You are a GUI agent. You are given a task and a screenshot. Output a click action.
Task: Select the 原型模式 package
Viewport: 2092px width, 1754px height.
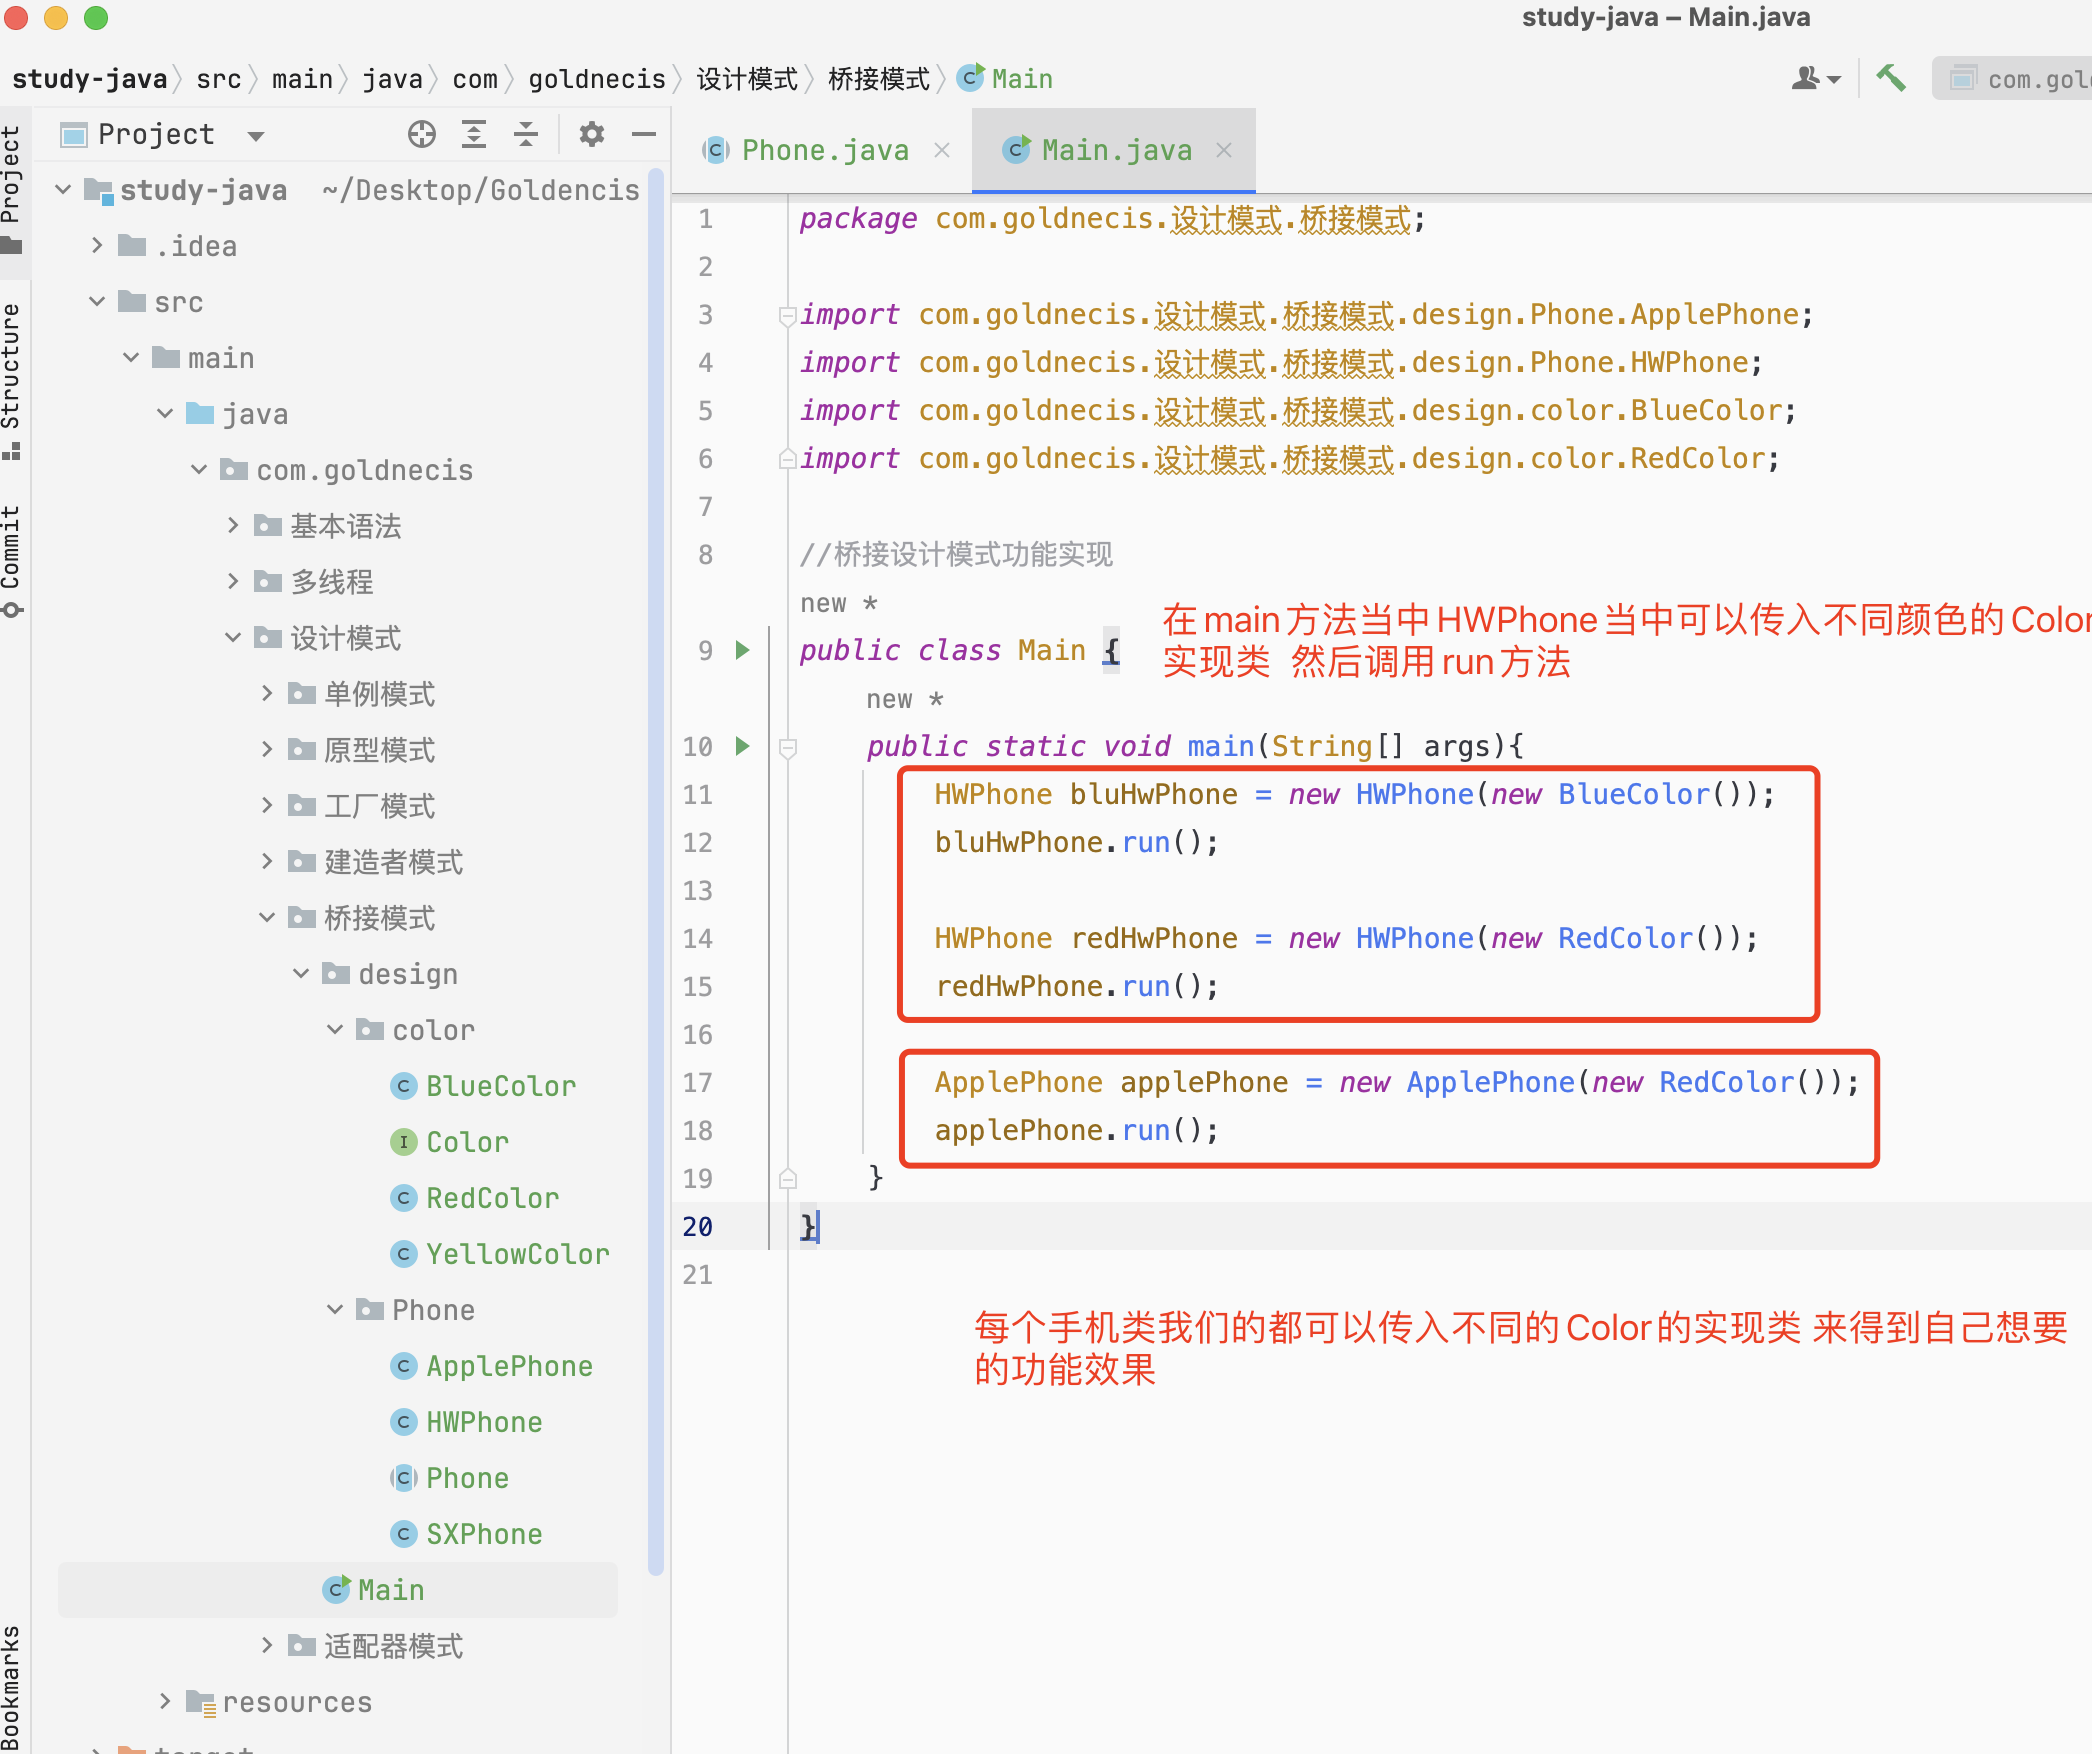(x=362, y=750)
